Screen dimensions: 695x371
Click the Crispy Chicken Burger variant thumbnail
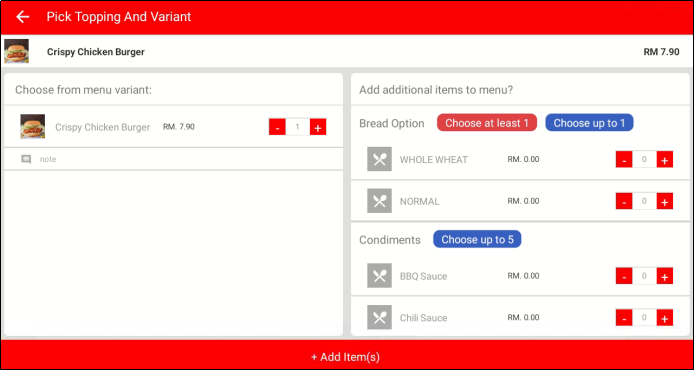point(32,126)
